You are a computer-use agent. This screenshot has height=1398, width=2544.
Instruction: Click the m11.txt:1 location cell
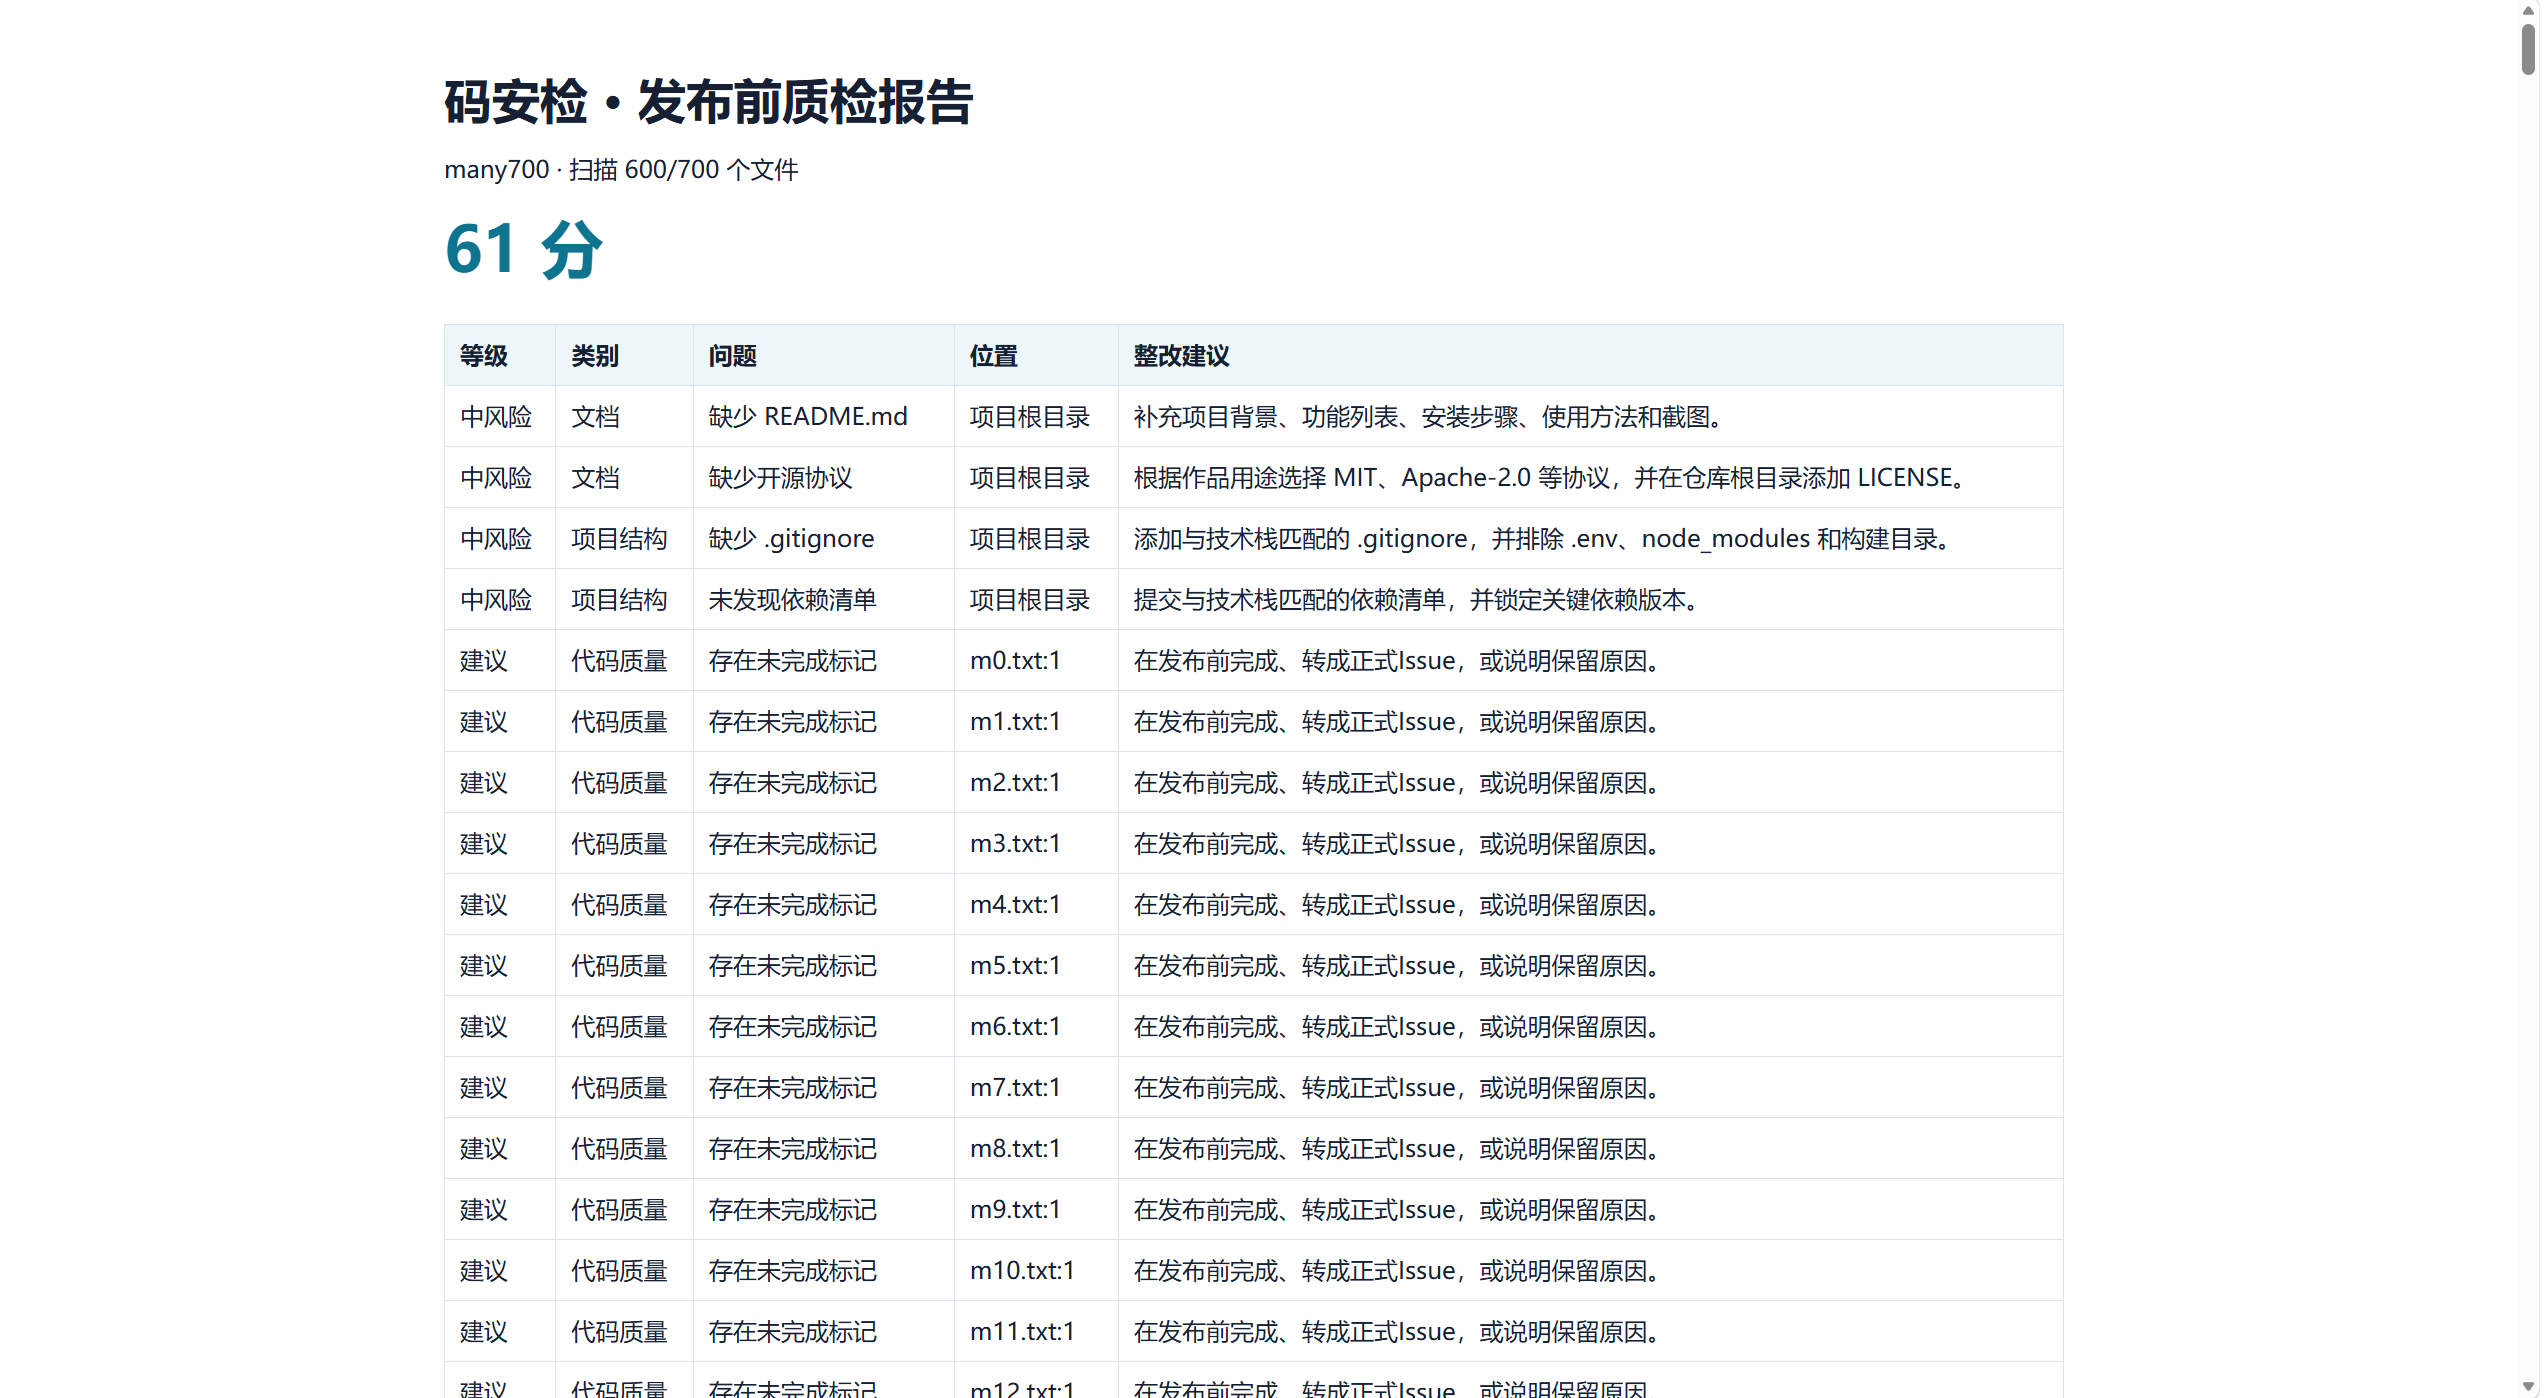tap(1036, 1331)
